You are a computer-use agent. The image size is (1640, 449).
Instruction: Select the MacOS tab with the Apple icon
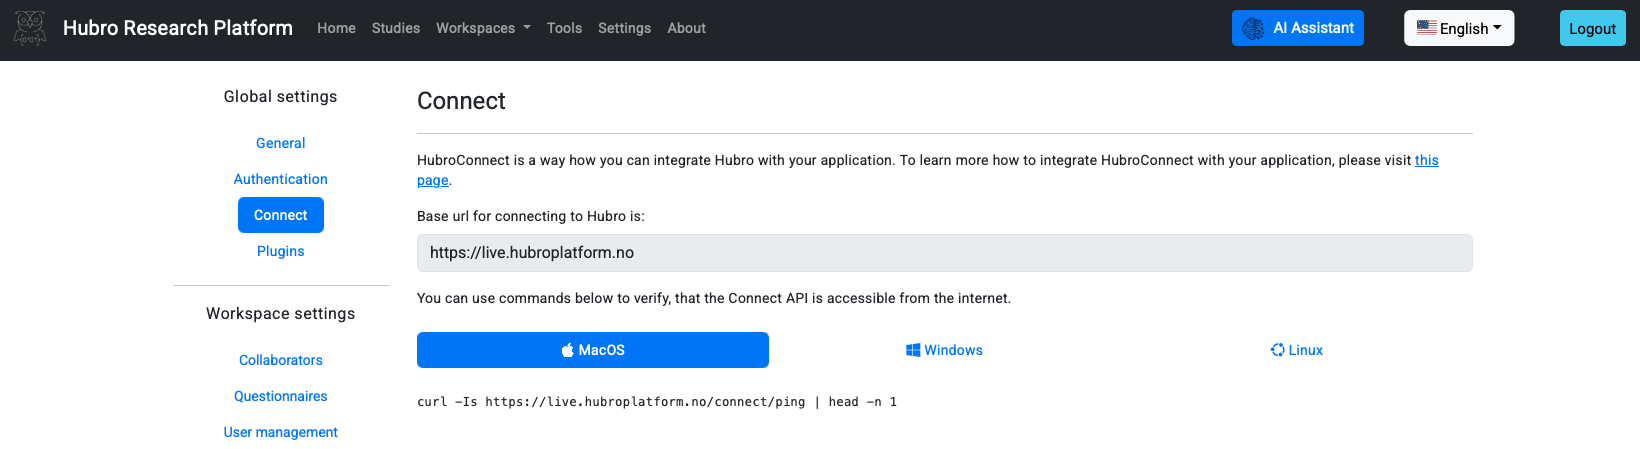coord(592,350)
